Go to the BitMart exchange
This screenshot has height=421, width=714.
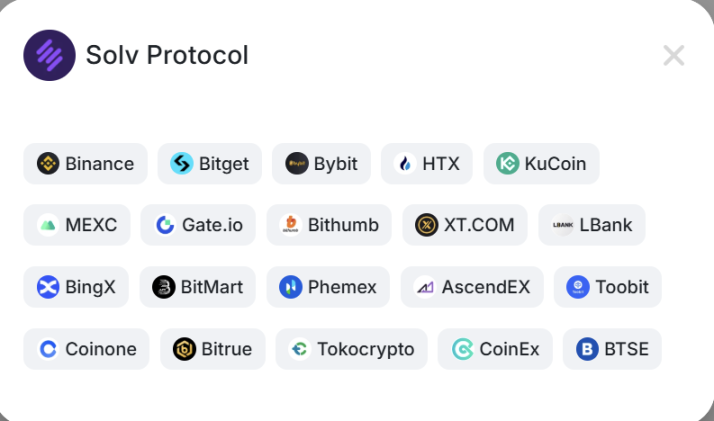pos(197,288)
